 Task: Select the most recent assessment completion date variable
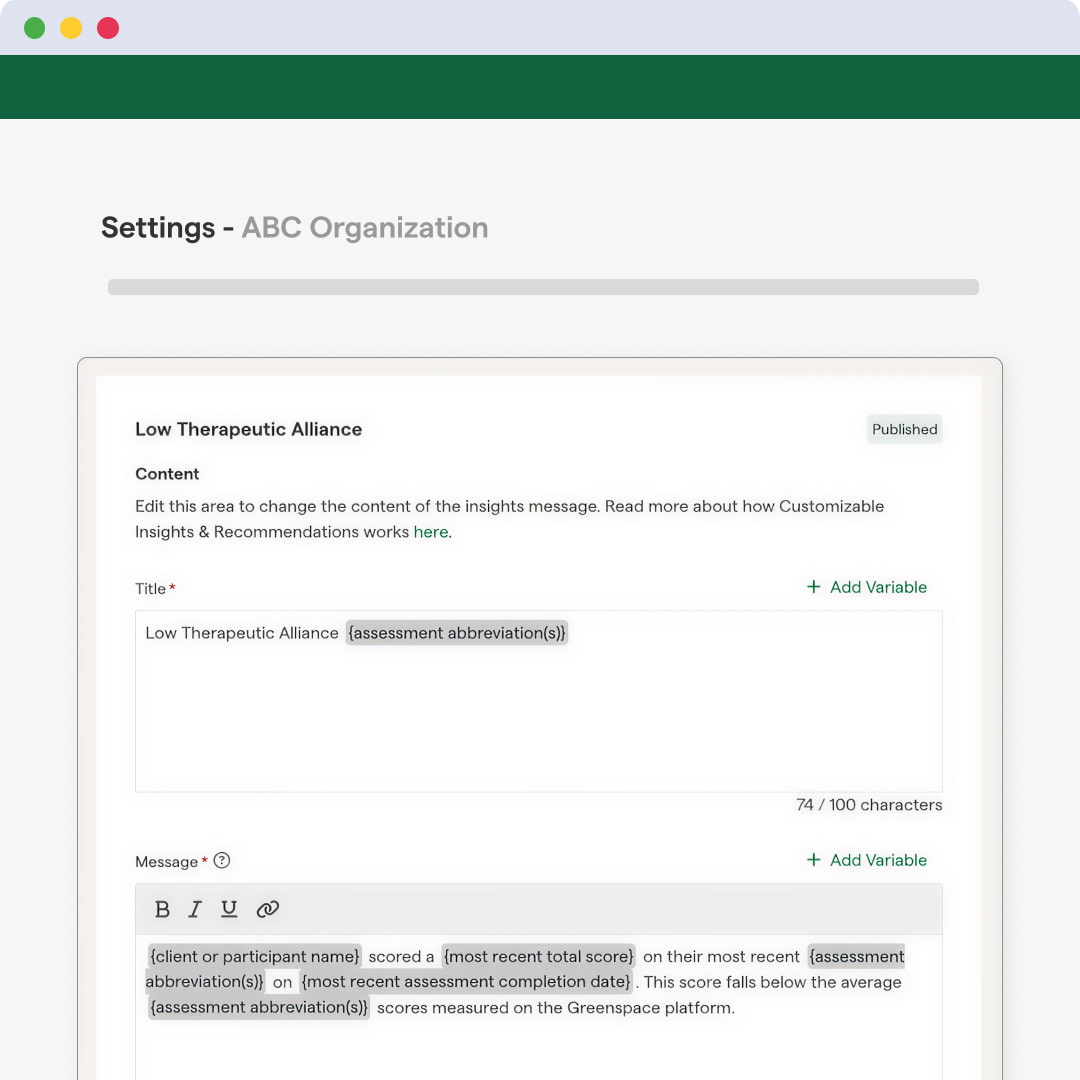[x=466, y=982]
